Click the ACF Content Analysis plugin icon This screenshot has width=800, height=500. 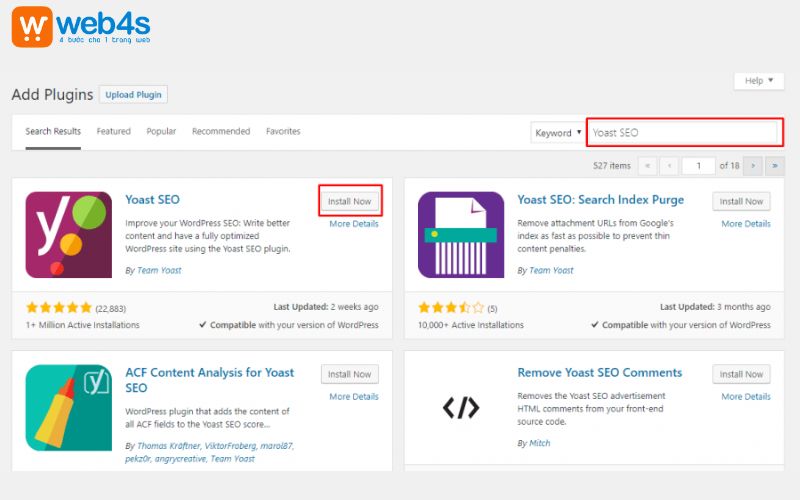[x=69, y=408]
